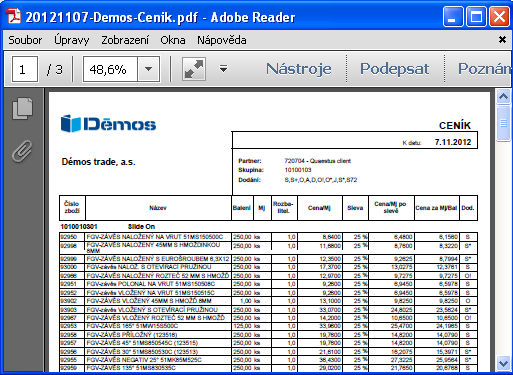Image resolution: width=513 pixels, height=375 pixels.
Task: Open the Podepsat pane
Action: 394,69
